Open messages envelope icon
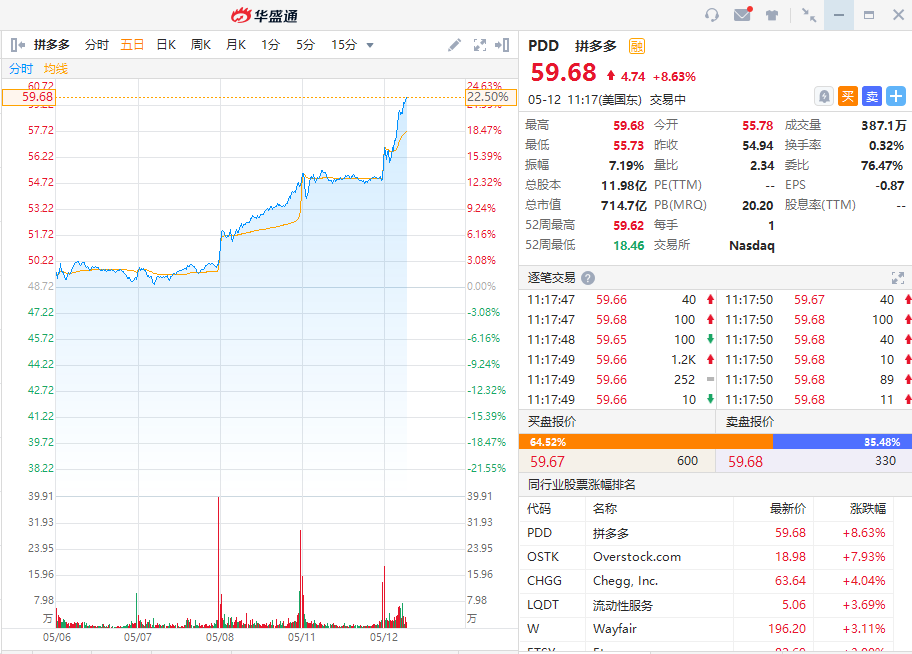912x654 pixels. click(743, 15)
